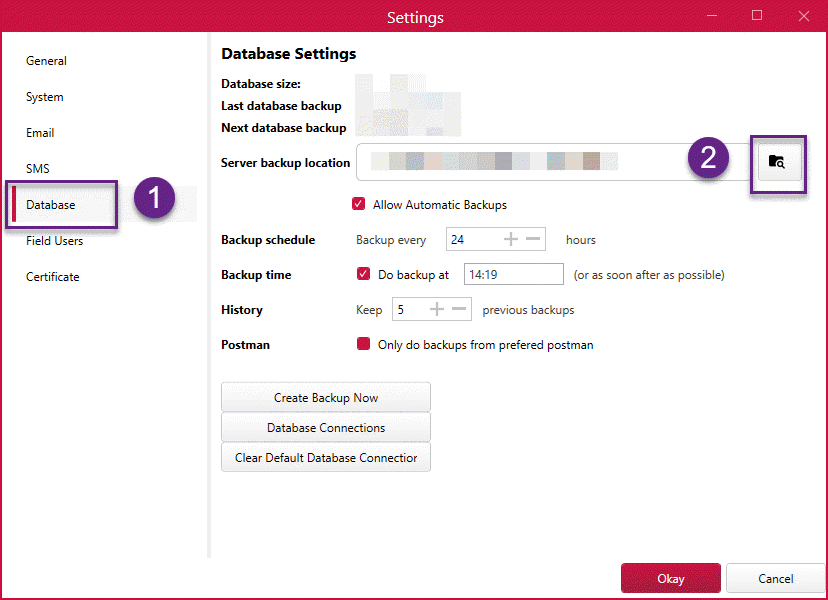828x600 pixels.
Task: Cancel the settings dialog
Action: (775, 578)
